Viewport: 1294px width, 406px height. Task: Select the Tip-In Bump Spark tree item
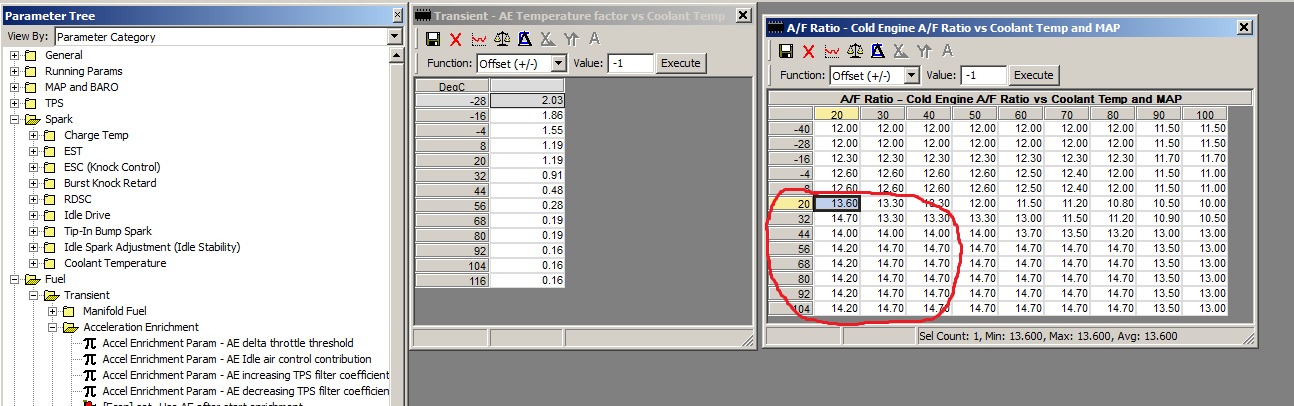pyautogui.click(x=108, y=231)
